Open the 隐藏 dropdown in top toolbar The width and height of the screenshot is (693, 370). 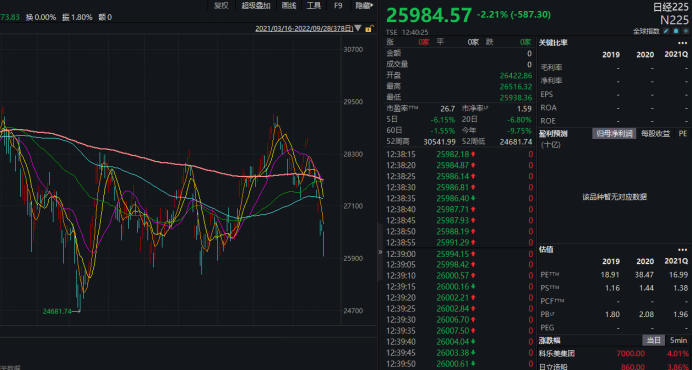[364, 5]
